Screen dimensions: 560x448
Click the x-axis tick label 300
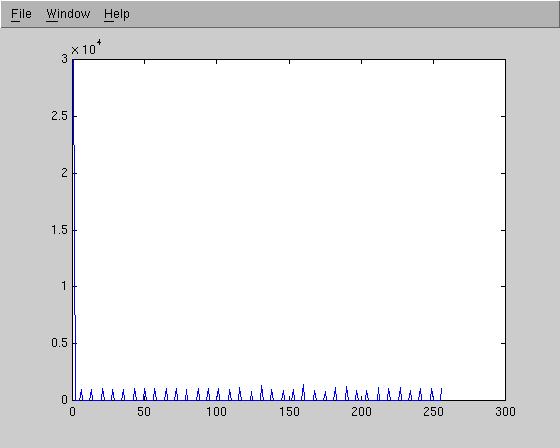pos(505,412)
